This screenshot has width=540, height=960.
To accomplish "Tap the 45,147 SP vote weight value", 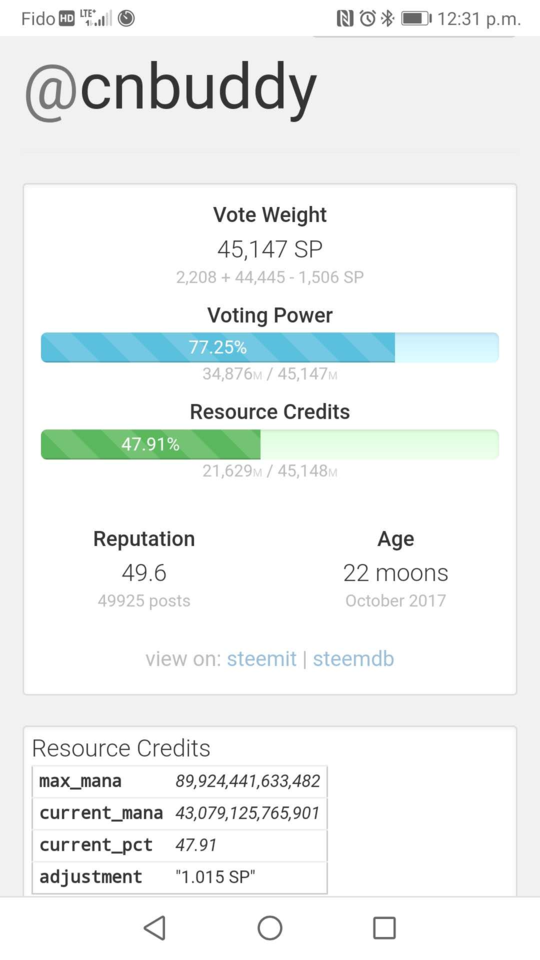I will tap(269, 249).
